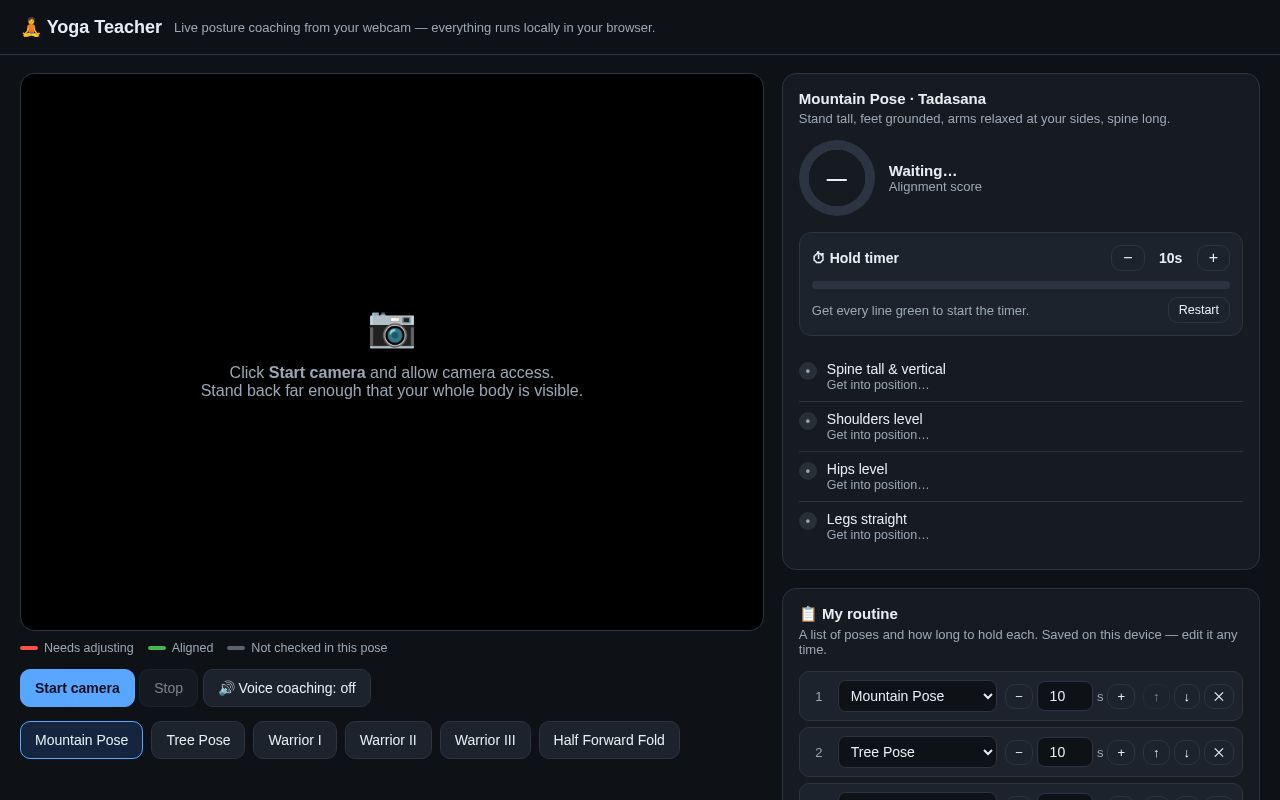Click the hold timer progress bar
Image resolution: width=1280 pixels, height=800 pixels.
point(1021,285)
